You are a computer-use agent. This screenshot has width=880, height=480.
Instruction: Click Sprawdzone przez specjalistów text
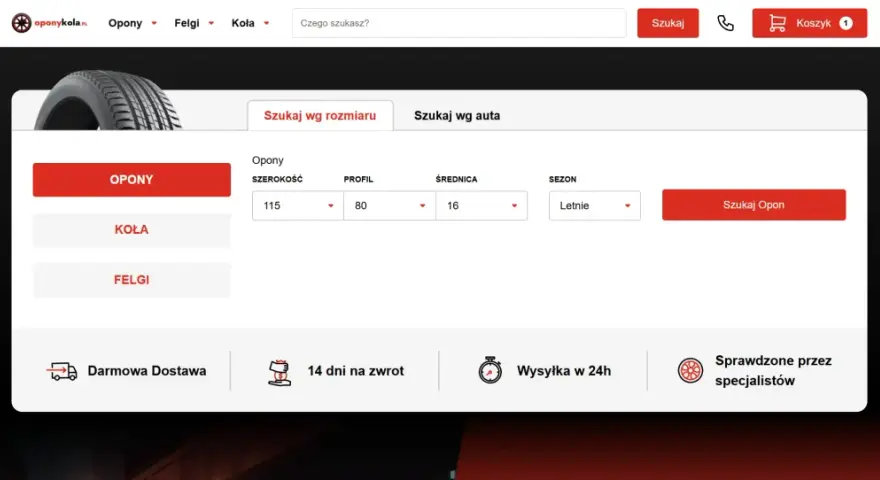[773, 371]
